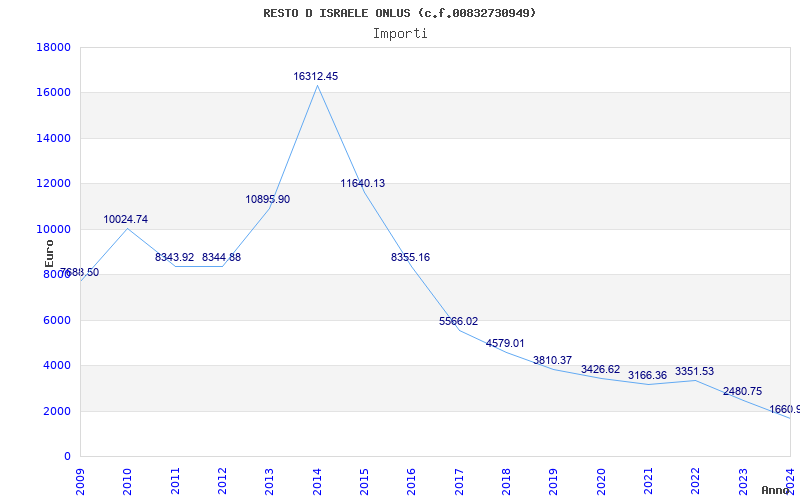Viewport: 800px width, 500px height.
Task: Select year 2017 on the x-axis
Action: coord(459,482)
